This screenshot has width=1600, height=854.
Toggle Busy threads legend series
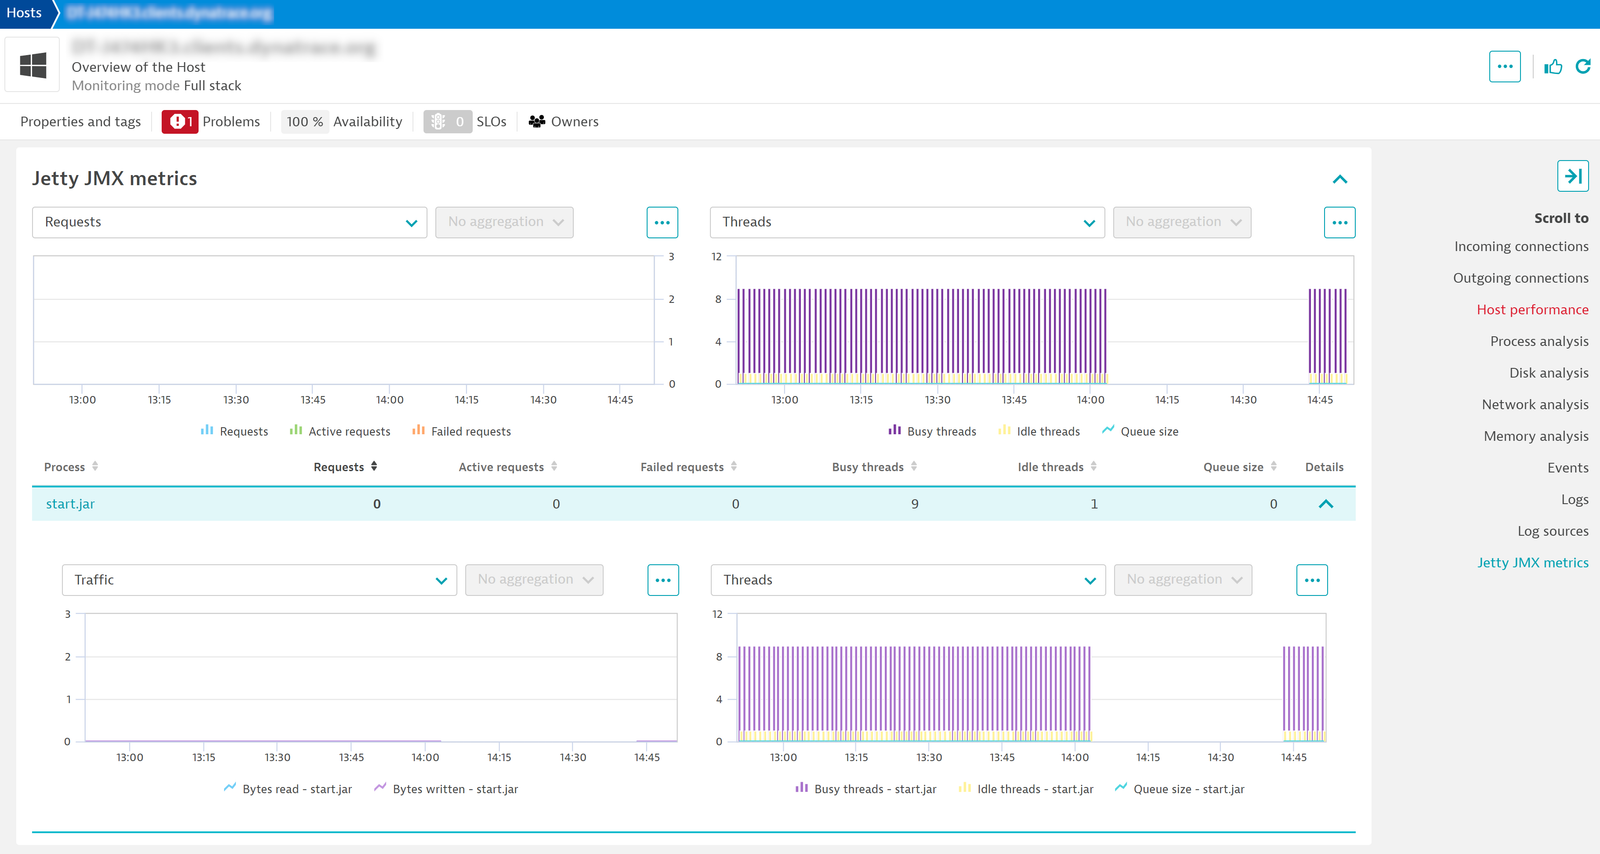(x=932, y=431)
